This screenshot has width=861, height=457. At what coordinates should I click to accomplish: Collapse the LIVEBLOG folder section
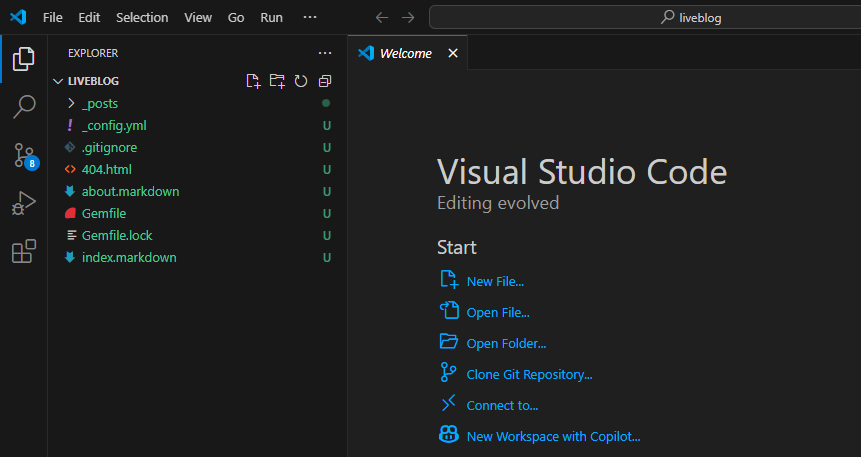tap(58, 81)
